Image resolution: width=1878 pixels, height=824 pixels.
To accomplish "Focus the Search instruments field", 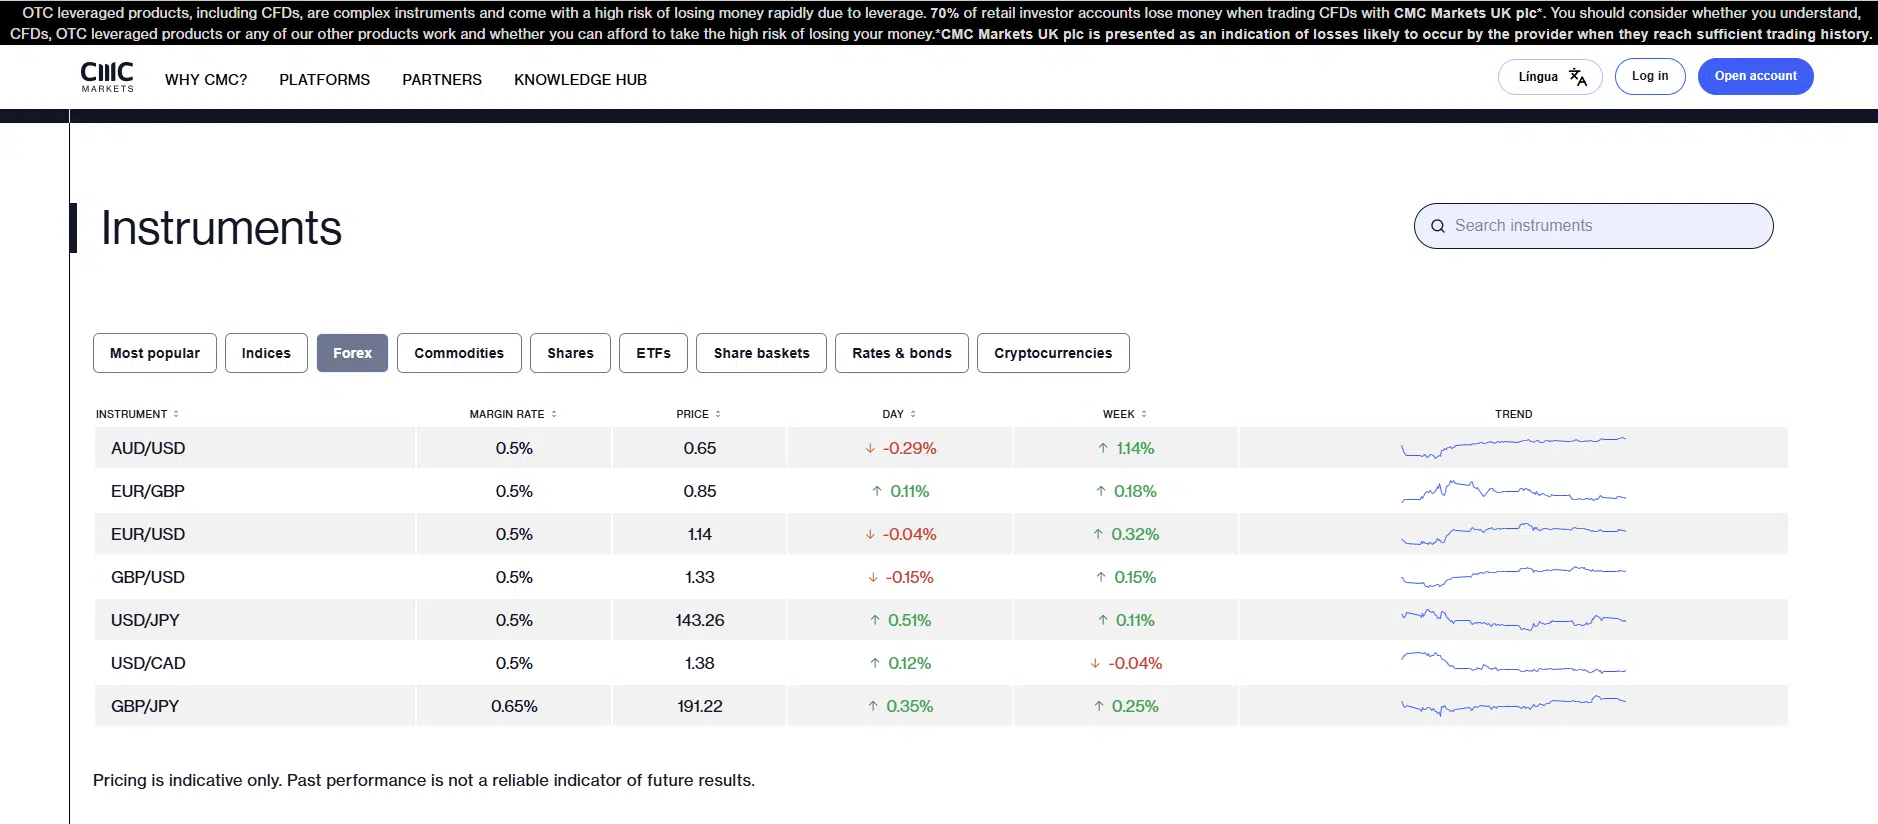I will [1594, 226].
